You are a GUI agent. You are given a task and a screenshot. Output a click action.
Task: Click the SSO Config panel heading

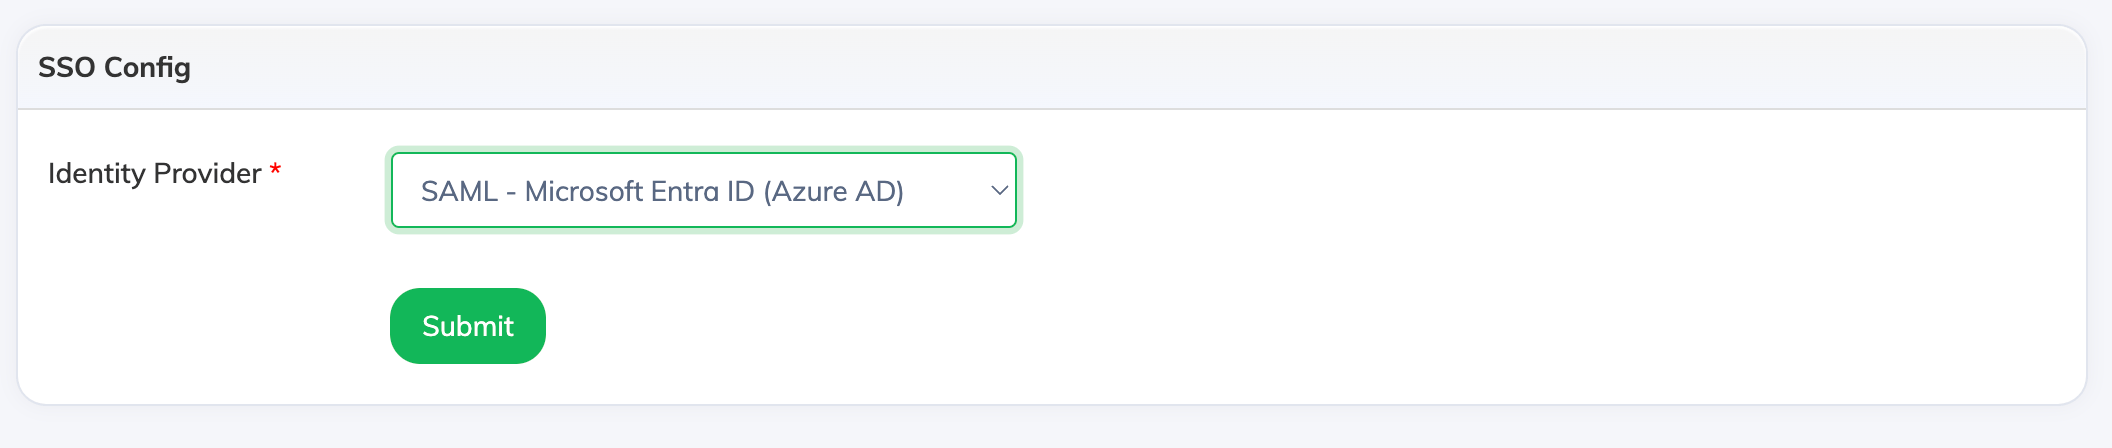pyautogui.click(x=114, y=68)
